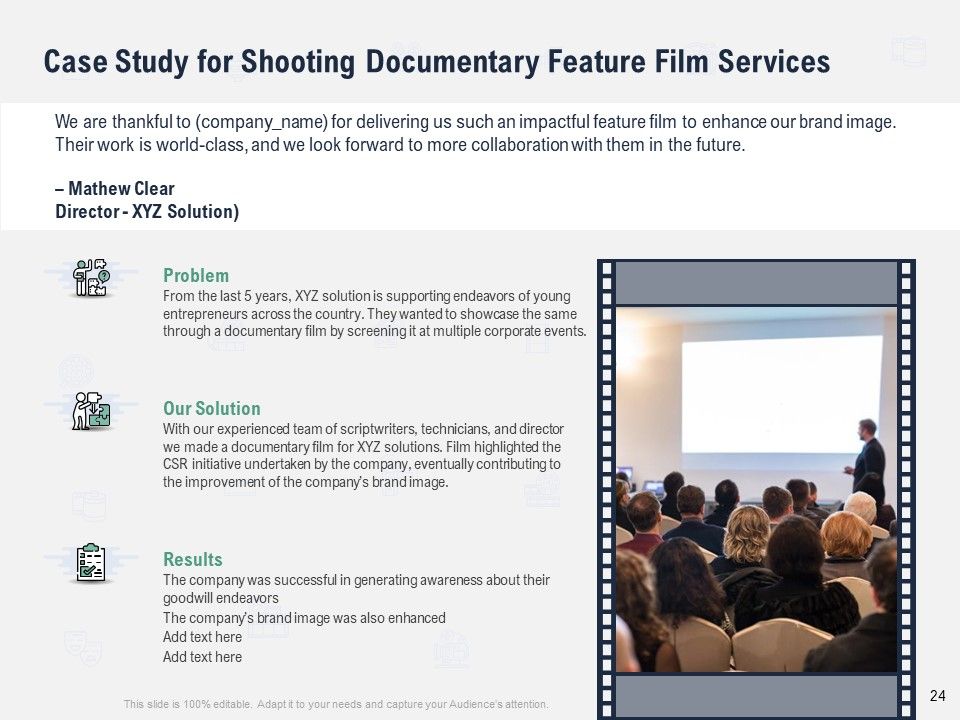Screen dimensions: 960x720
Task: Click the first 'Add text here' placeholder
Action: pyautogui.click(x=203, y=637)
